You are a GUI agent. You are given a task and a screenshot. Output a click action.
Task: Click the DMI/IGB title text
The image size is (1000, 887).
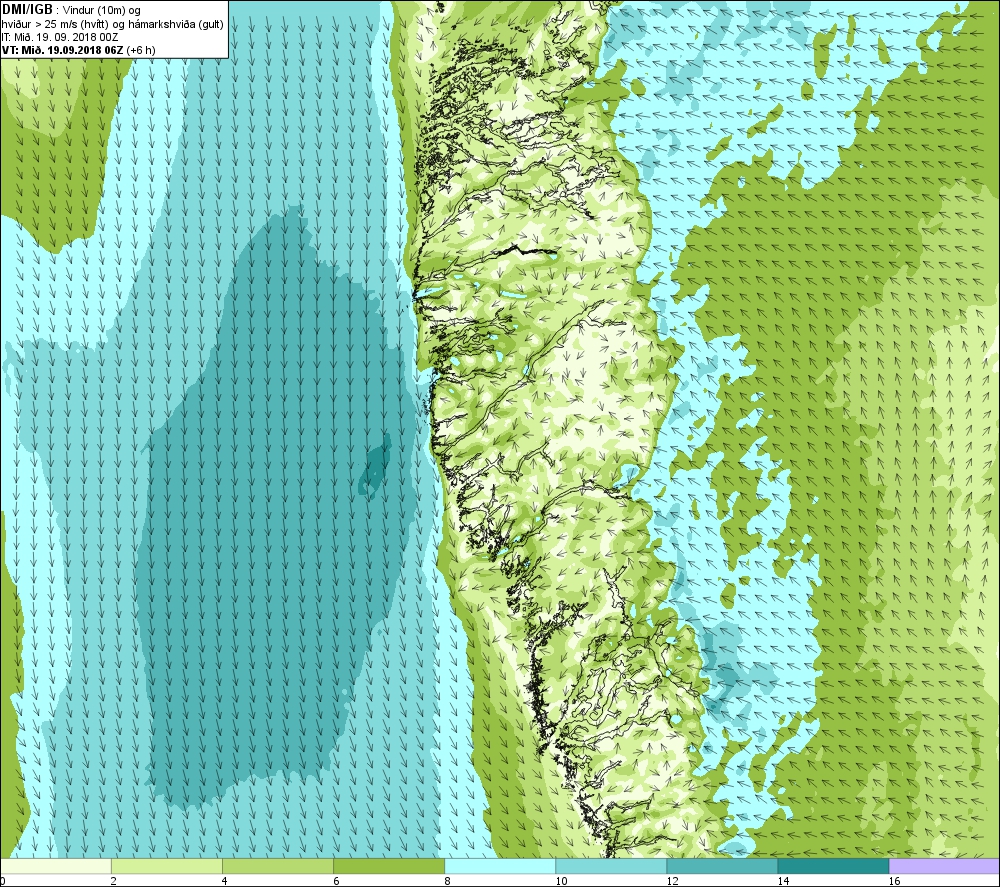pyautogui.click(x=27, y=10)
